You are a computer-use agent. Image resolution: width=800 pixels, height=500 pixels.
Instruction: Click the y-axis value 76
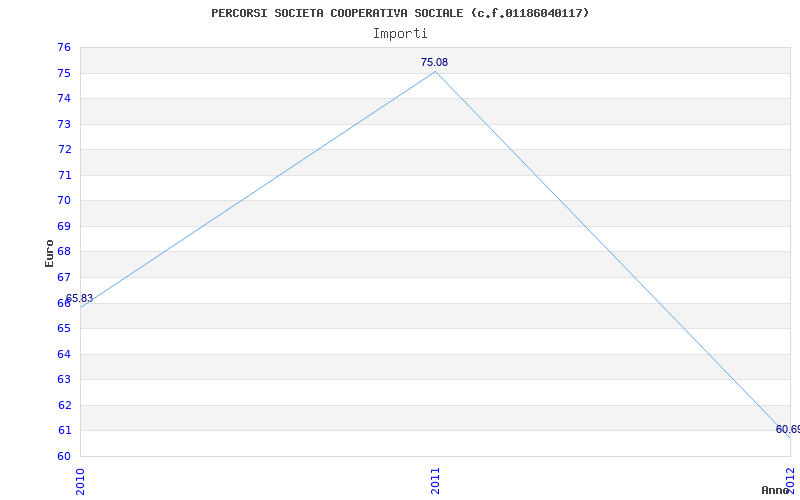(x=64, y=47)
